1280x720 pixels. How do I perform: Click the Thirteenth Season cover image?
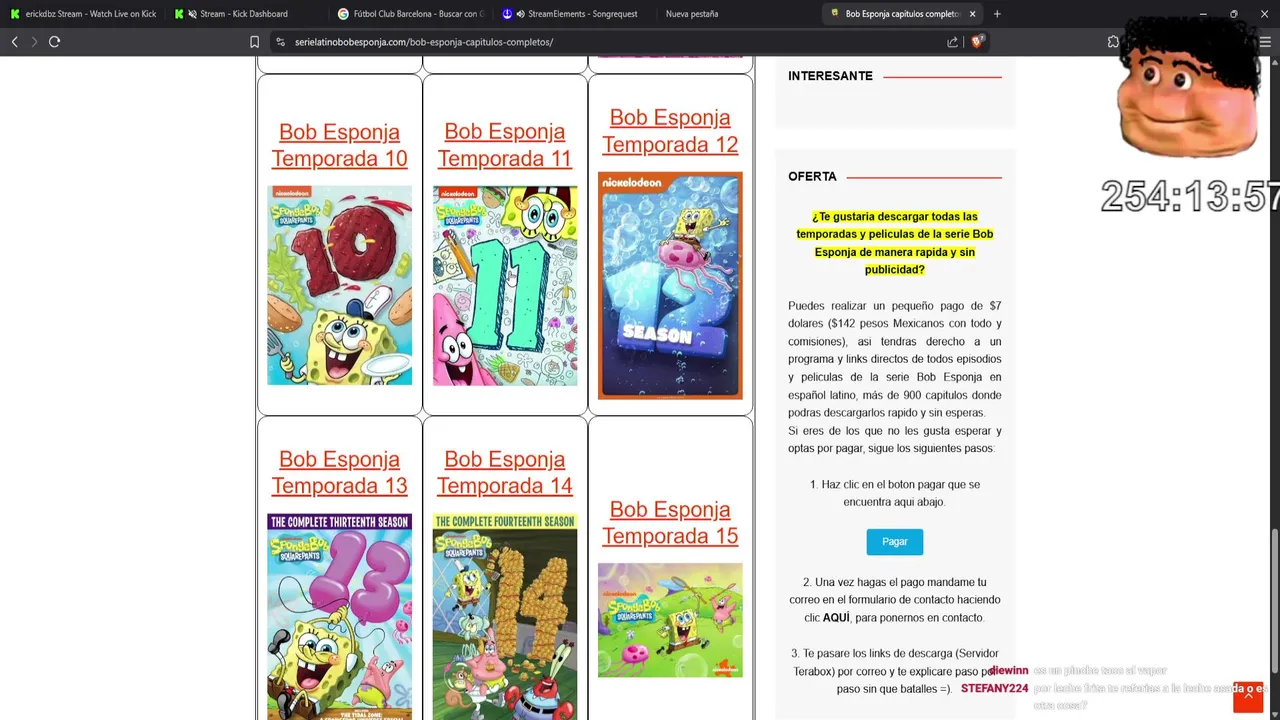339,616
